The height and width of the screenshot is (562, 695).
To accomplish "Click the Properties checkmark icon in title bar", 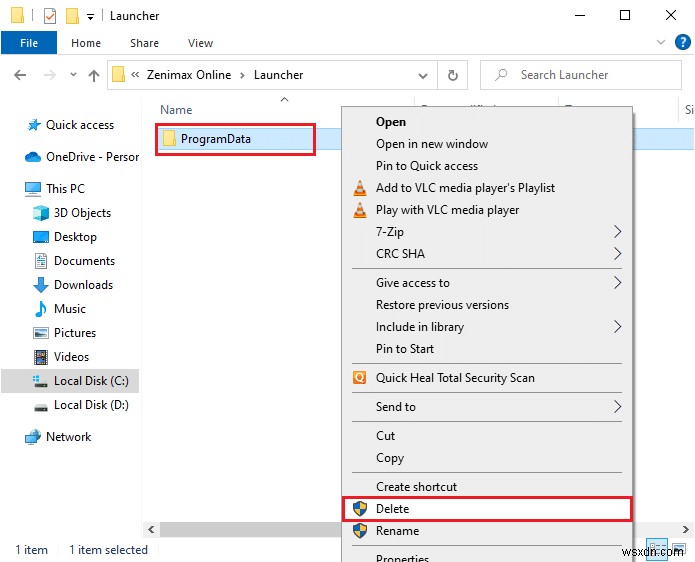I will pyautogui.click(x=50, y=16).
